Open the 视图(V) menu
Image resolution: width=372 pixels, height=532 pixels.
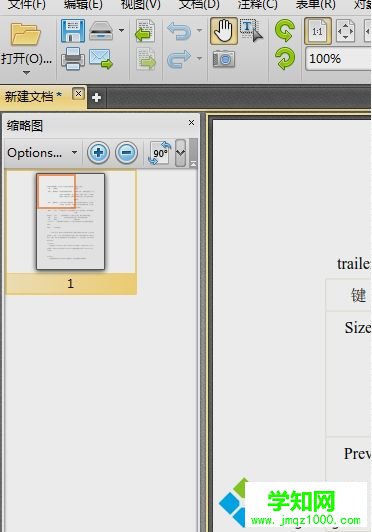(141, 5)
